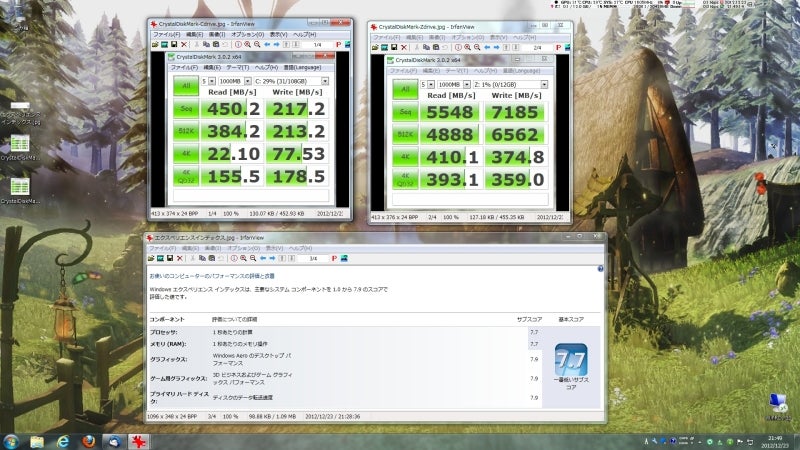Click Previous image arrow in C-drive IrfanView
Screen dimensions: 800x450
pyautogui.click(x=267, y=45)
